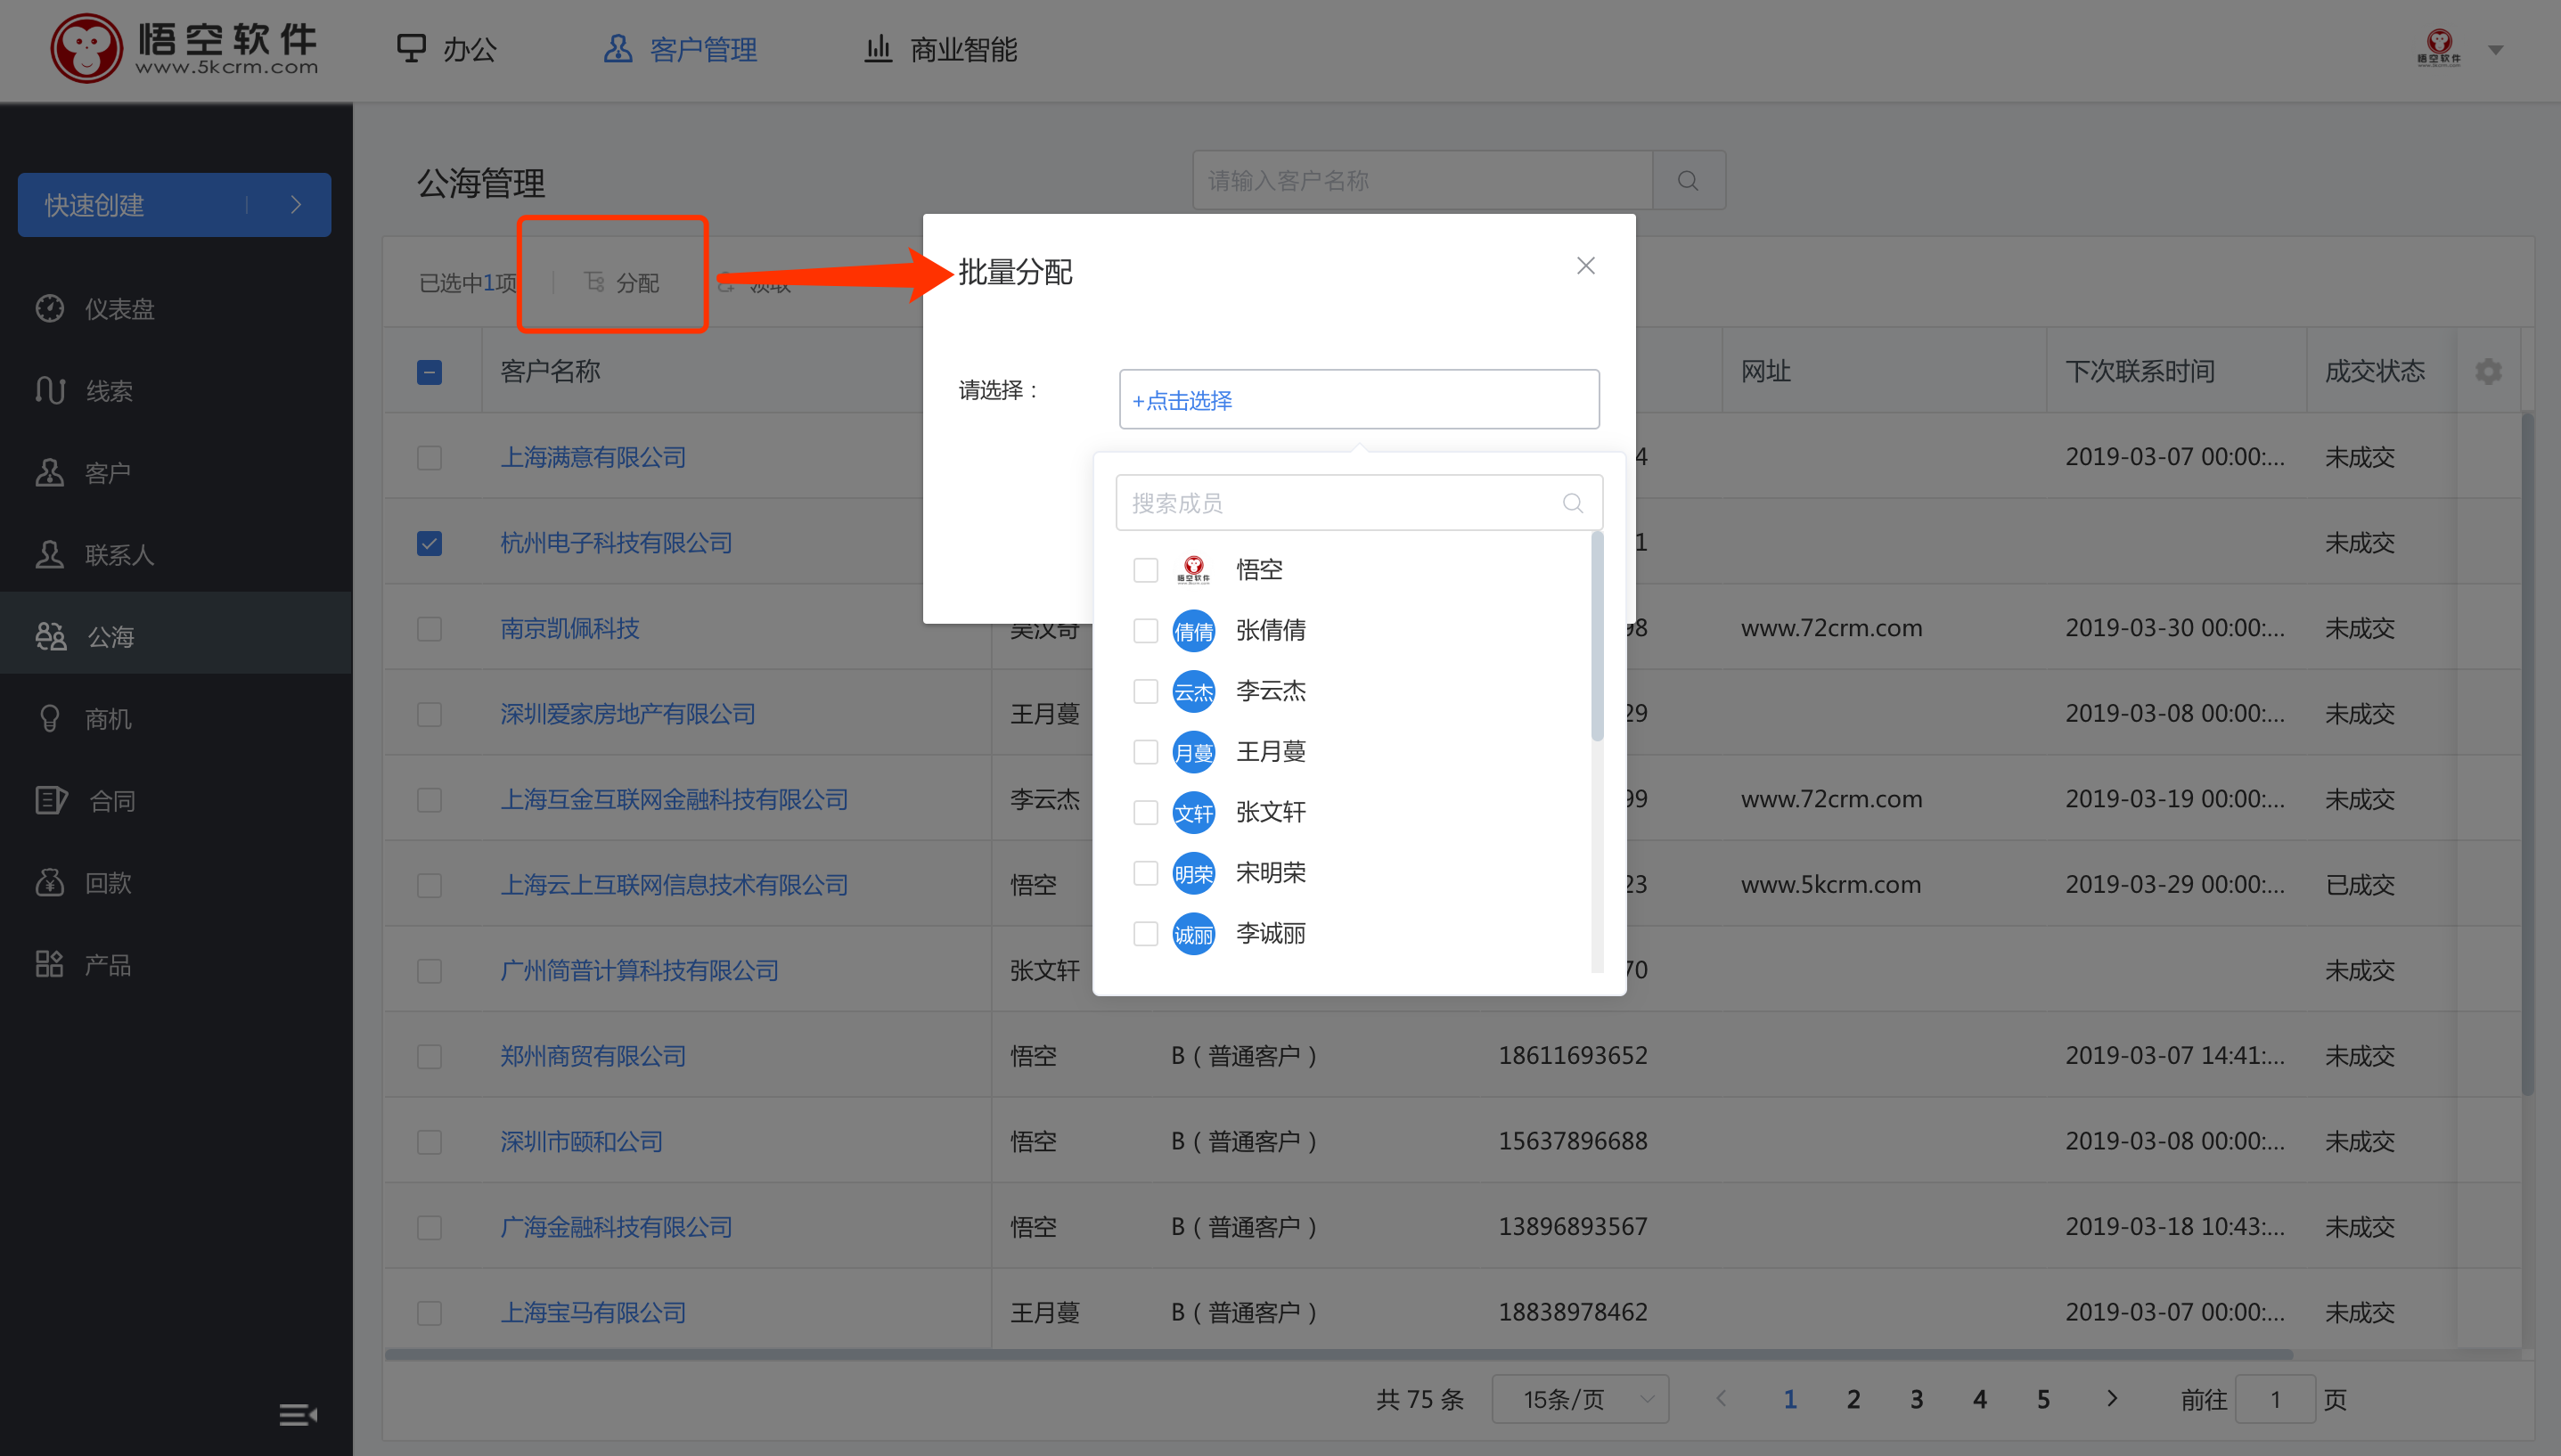Click the 下次联系时间 column header
This screenshot has width=2561, height=1456.
(2140, 372)
